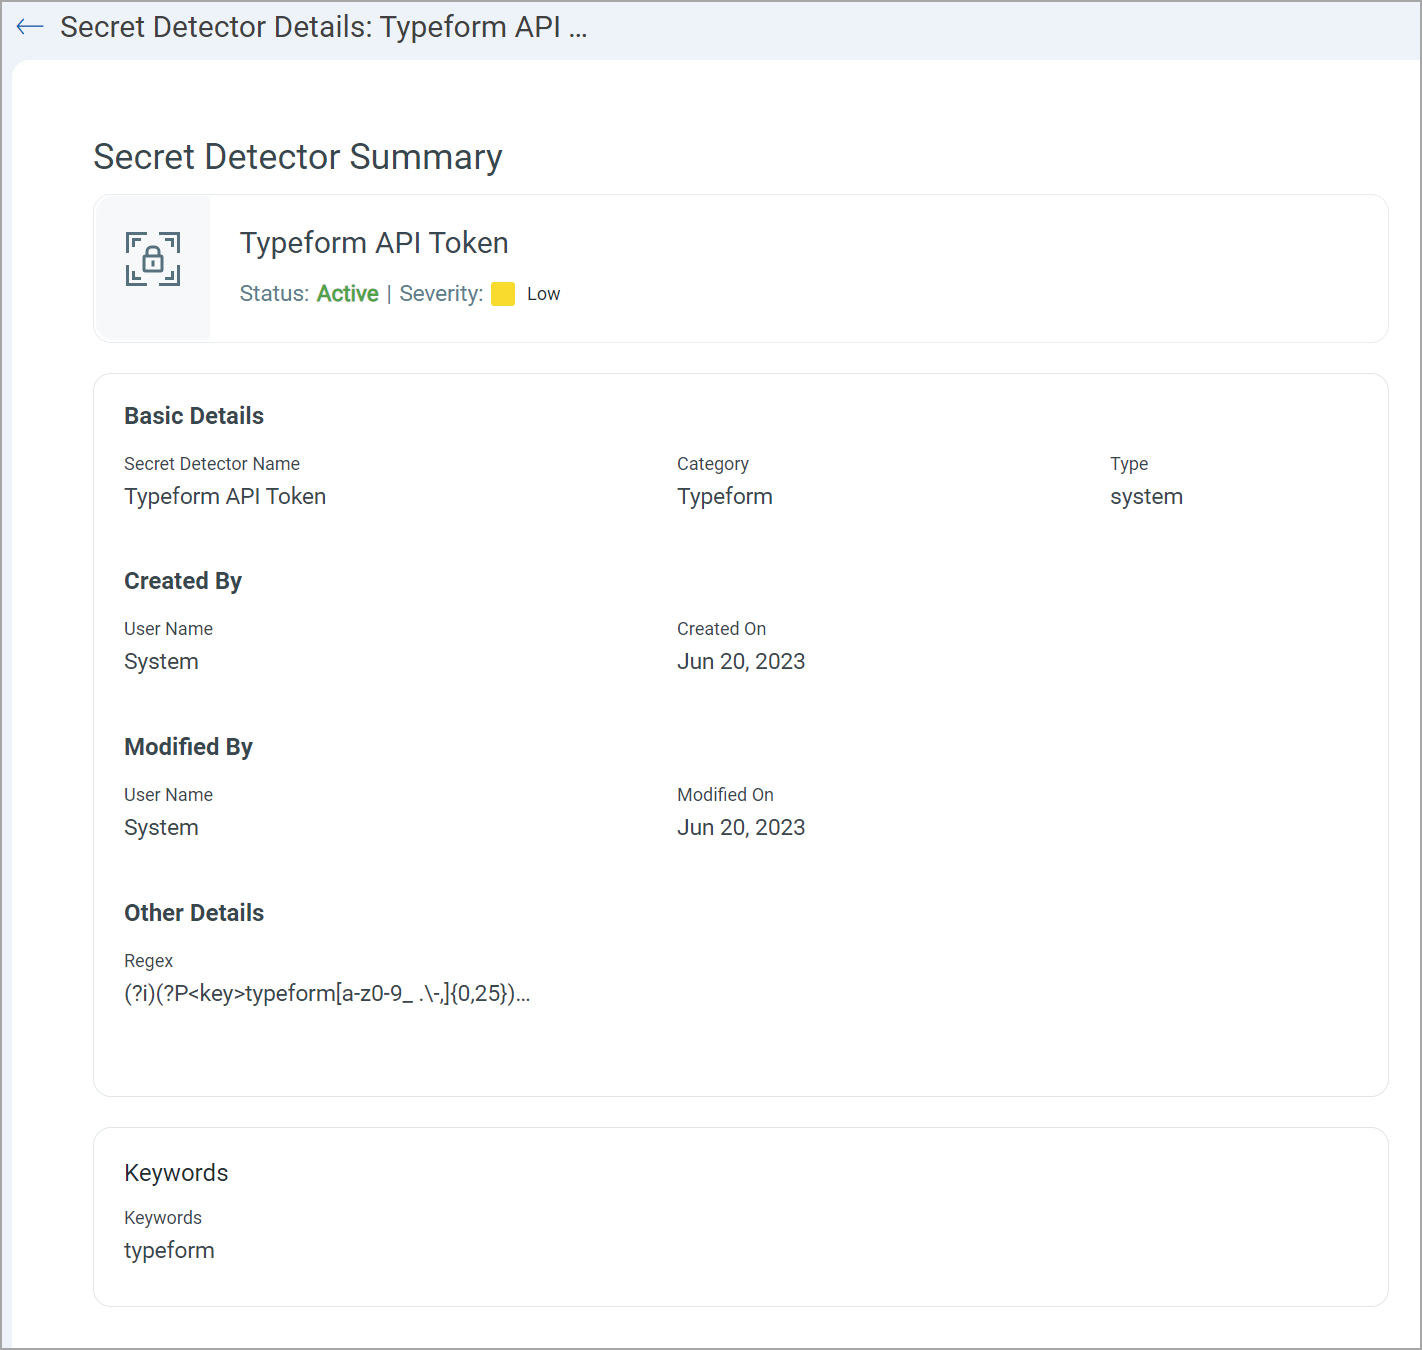This screenshot has height=1350, width=1422.
Task: Click the Secret Detector Name value
Action: pyautogui.click(x=225, y=497)
